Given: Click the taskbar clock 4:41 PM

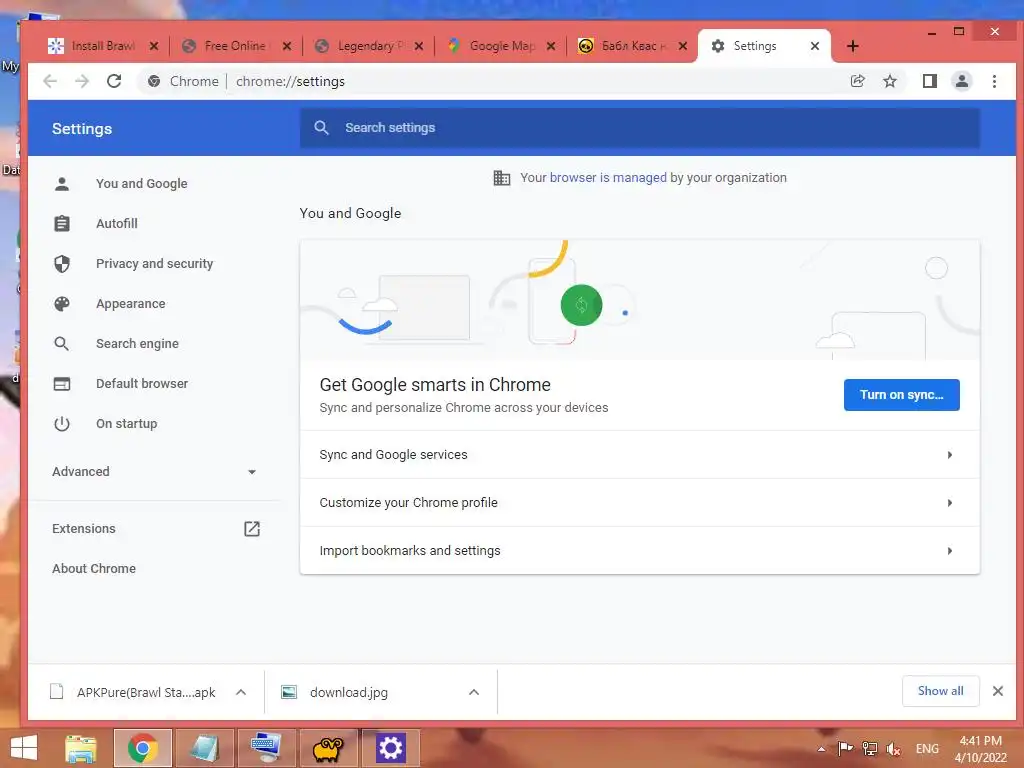Looking at the screenshot, I should [x=980, y=748].
